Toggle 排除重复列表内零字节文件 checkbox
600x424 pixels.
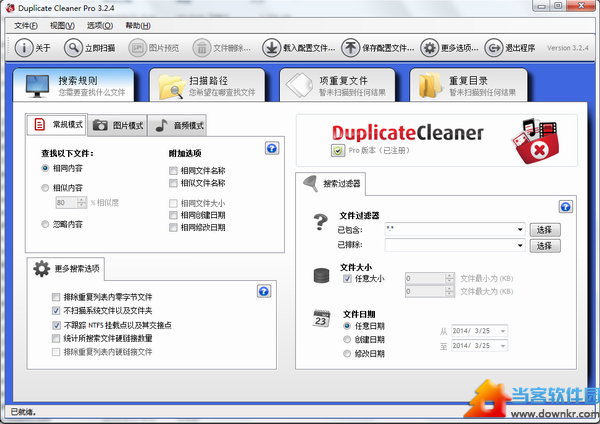pyautogui.click(x=56, y=297)
